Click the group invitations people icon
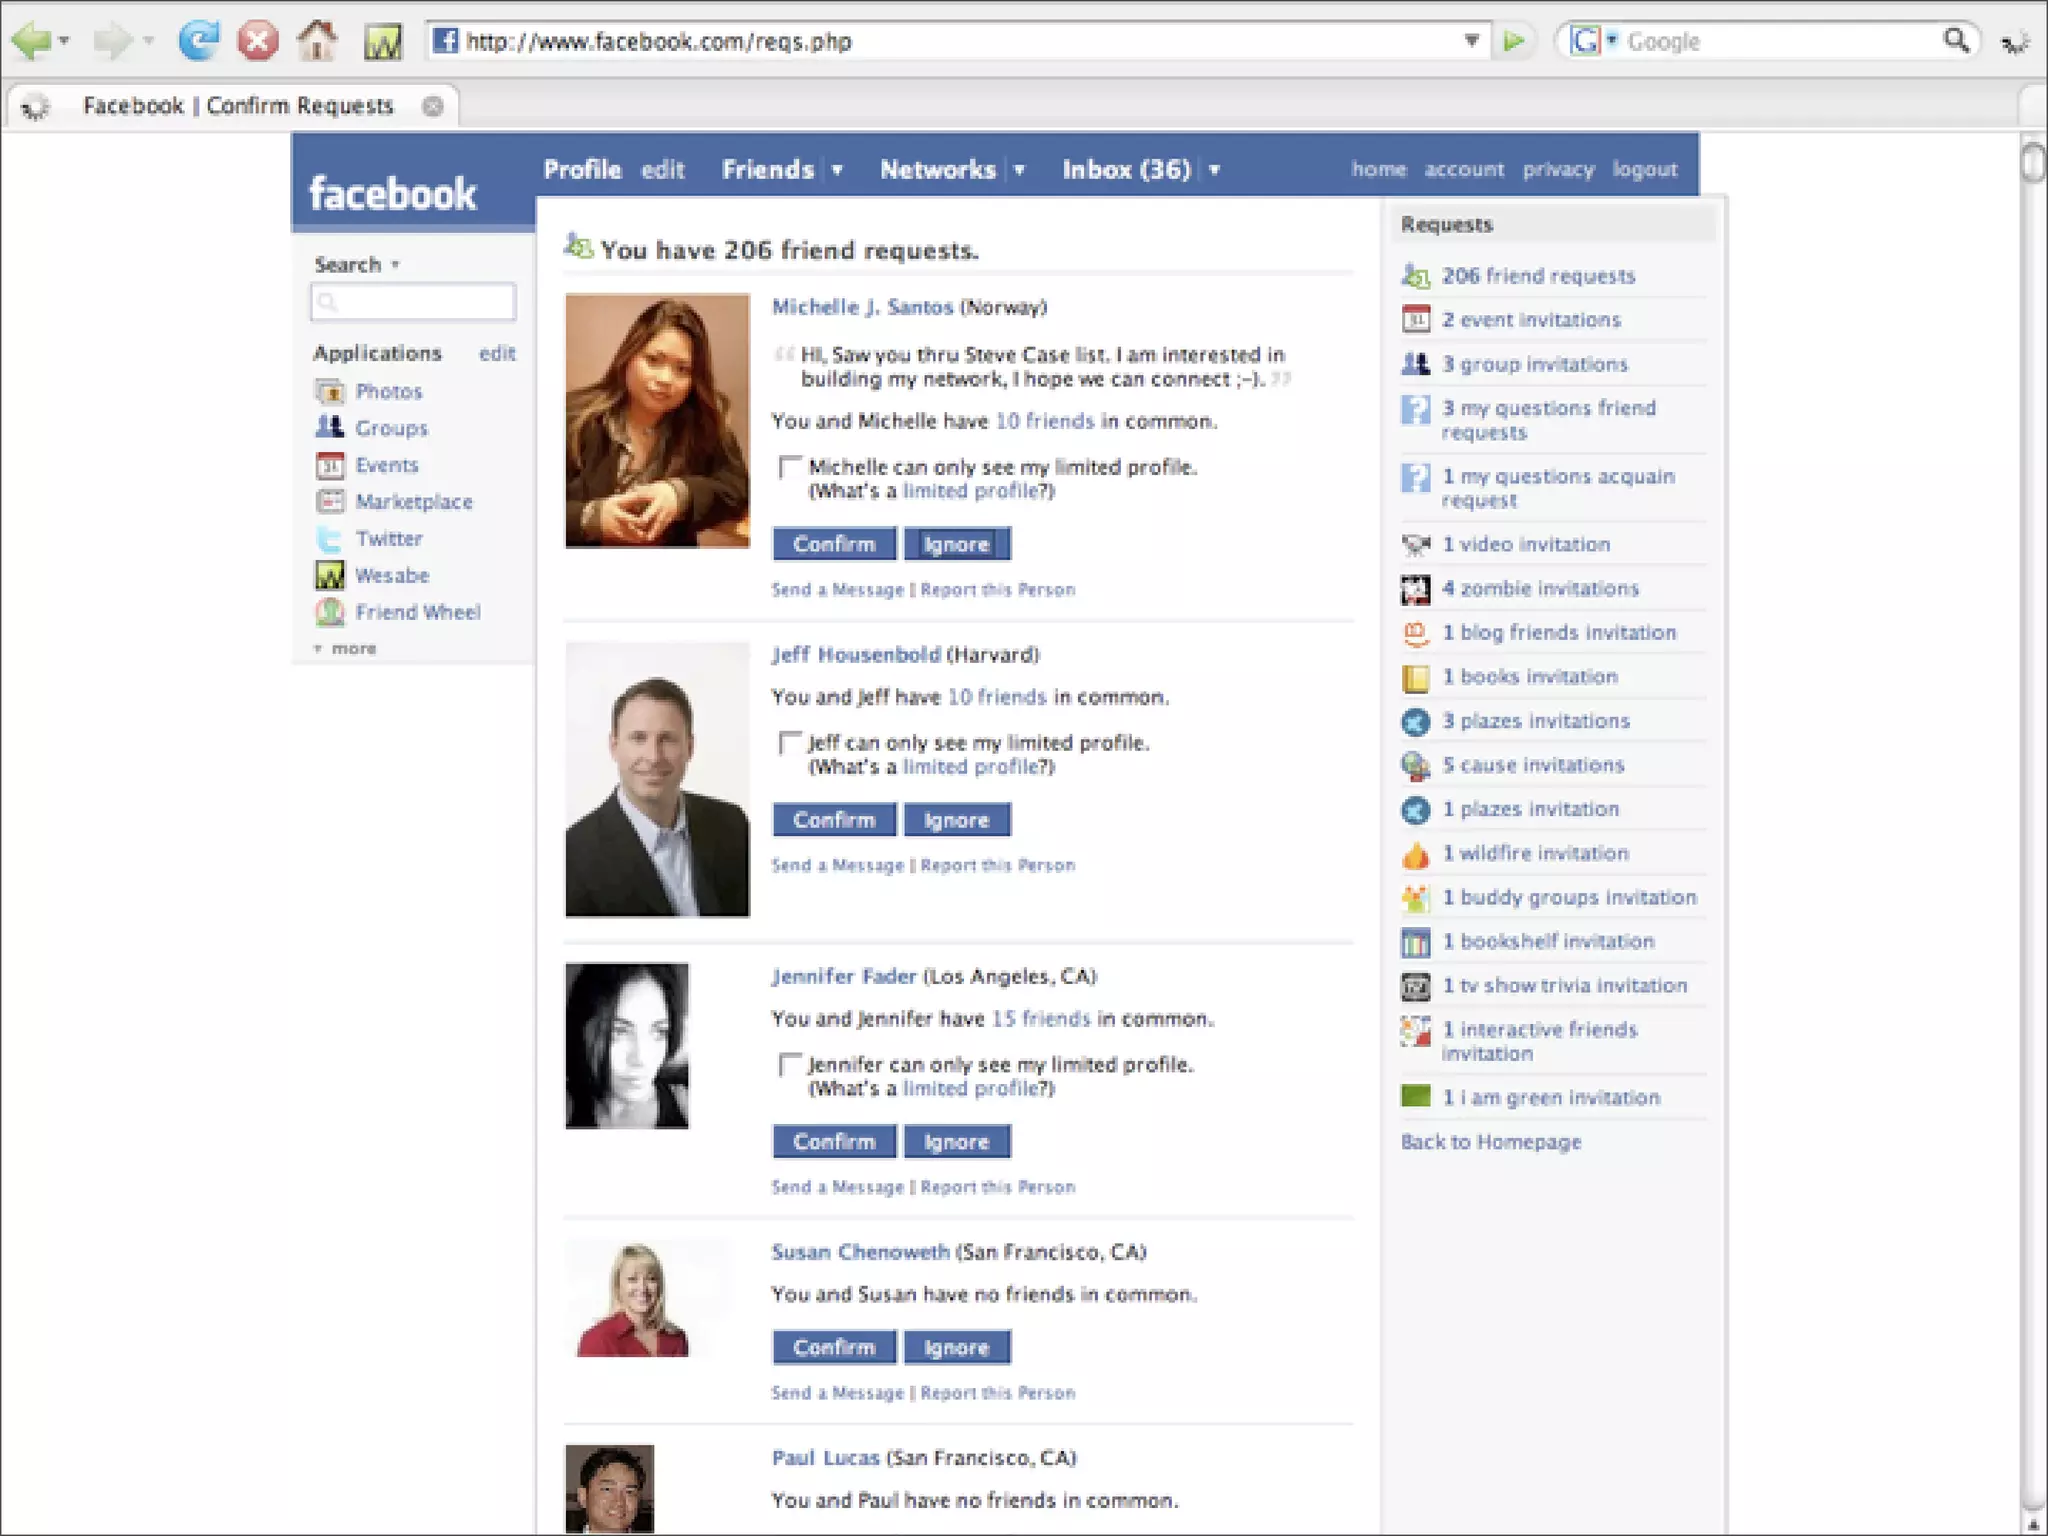 [1415, 363]
